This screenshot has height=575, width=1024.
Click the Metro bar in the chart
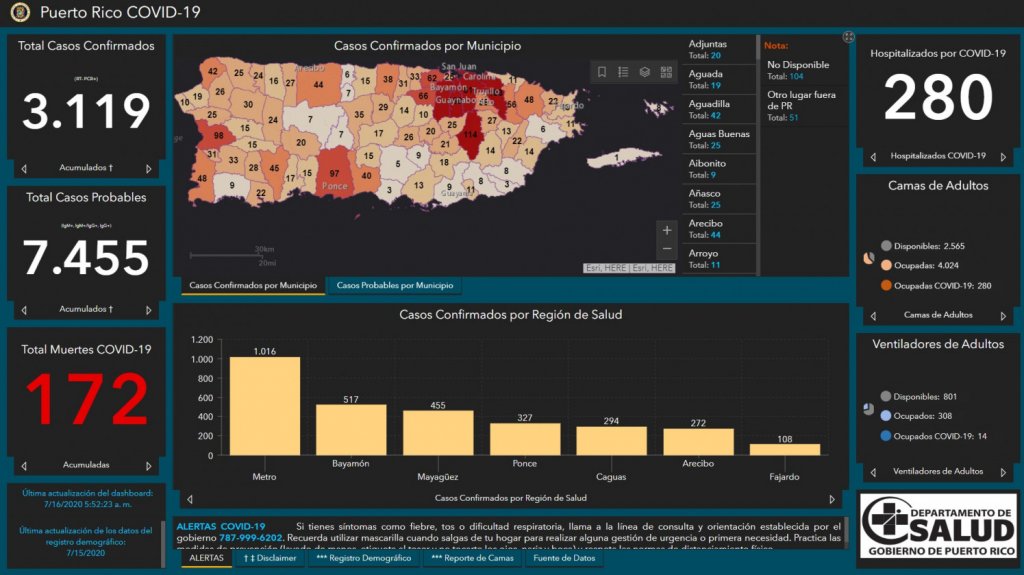click(x=264, y=406)
